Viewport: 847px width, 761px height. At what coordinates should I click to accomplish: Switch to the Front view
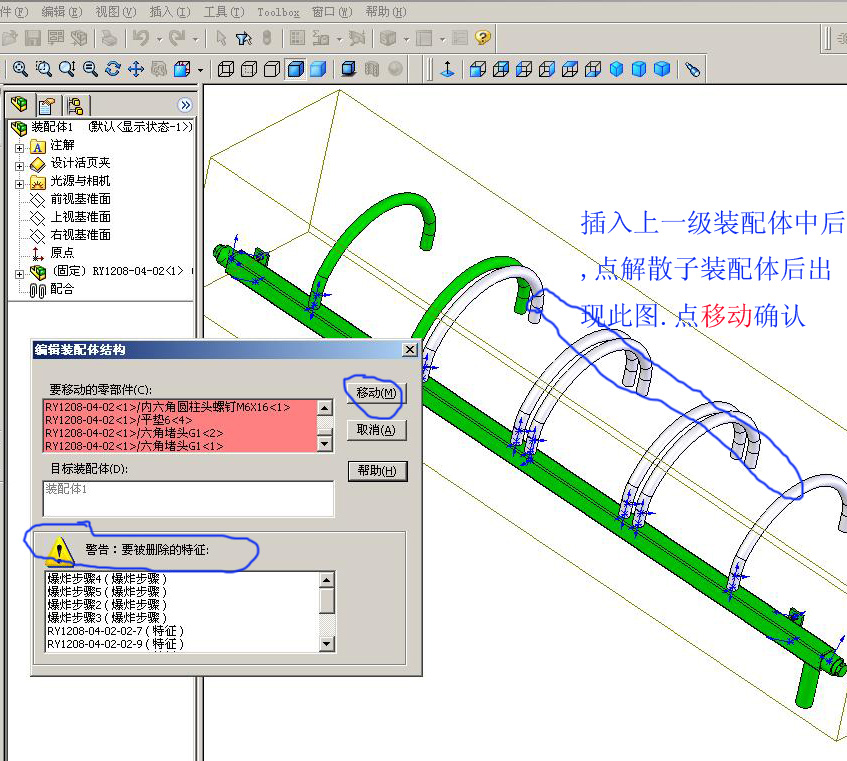478,69
